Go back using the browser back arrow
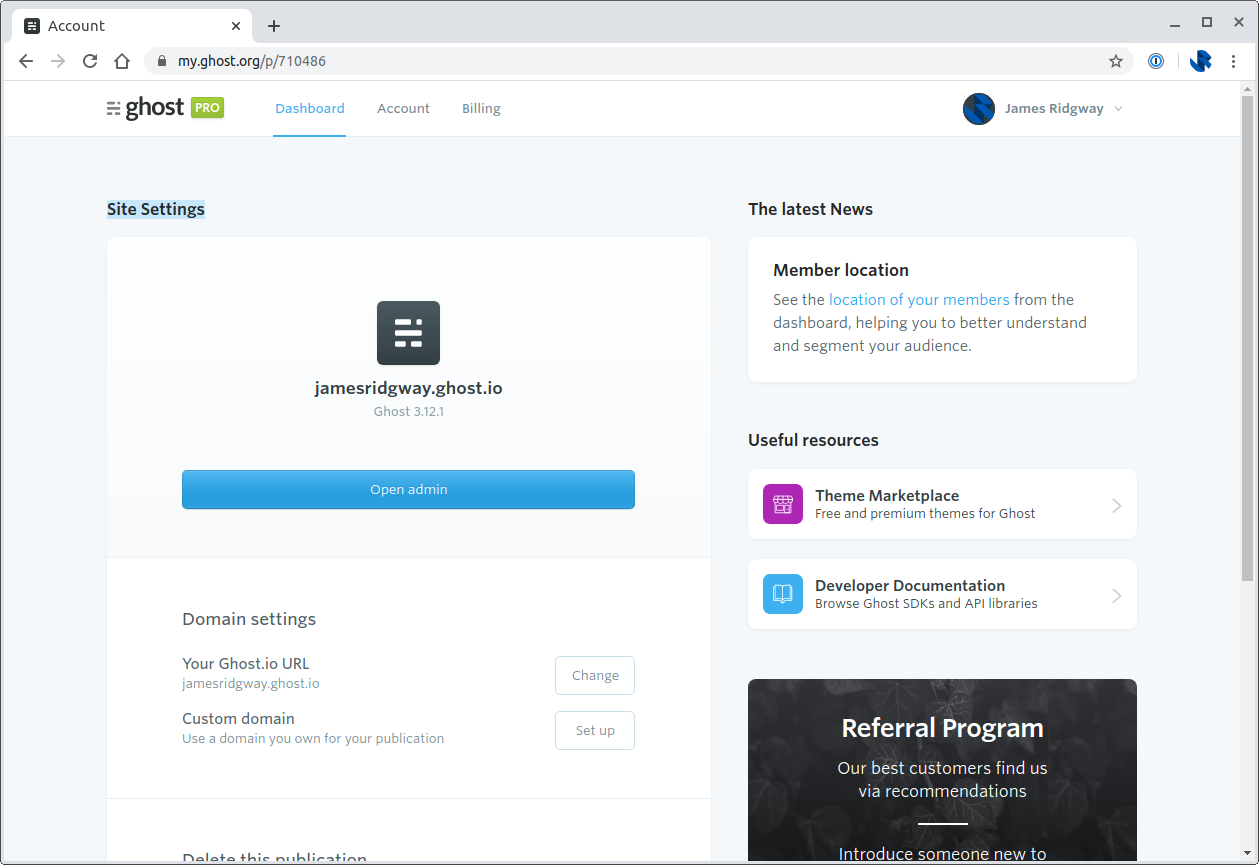This screenshot has height=865, width=1259. tap(26, 61)
